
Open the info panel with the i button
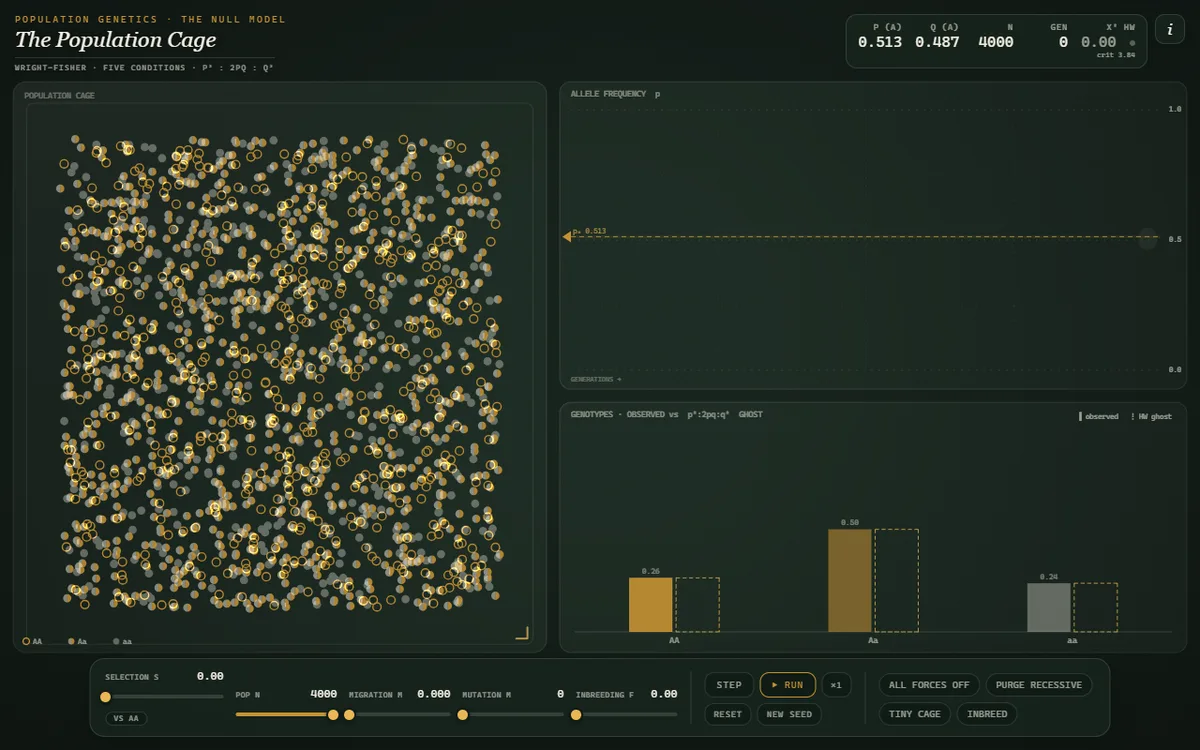pyautogui.click(x=1170, y=29)
